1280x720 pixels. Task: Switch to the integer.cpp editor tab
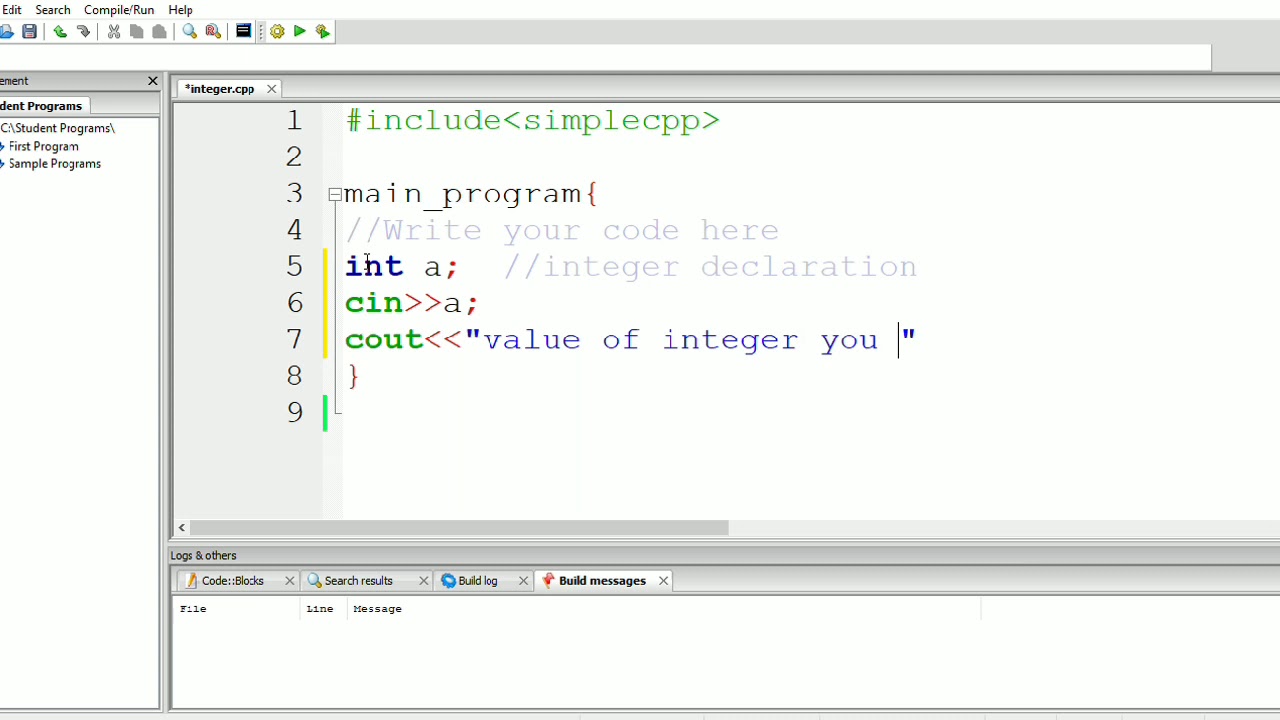click(x=219, y=89)
